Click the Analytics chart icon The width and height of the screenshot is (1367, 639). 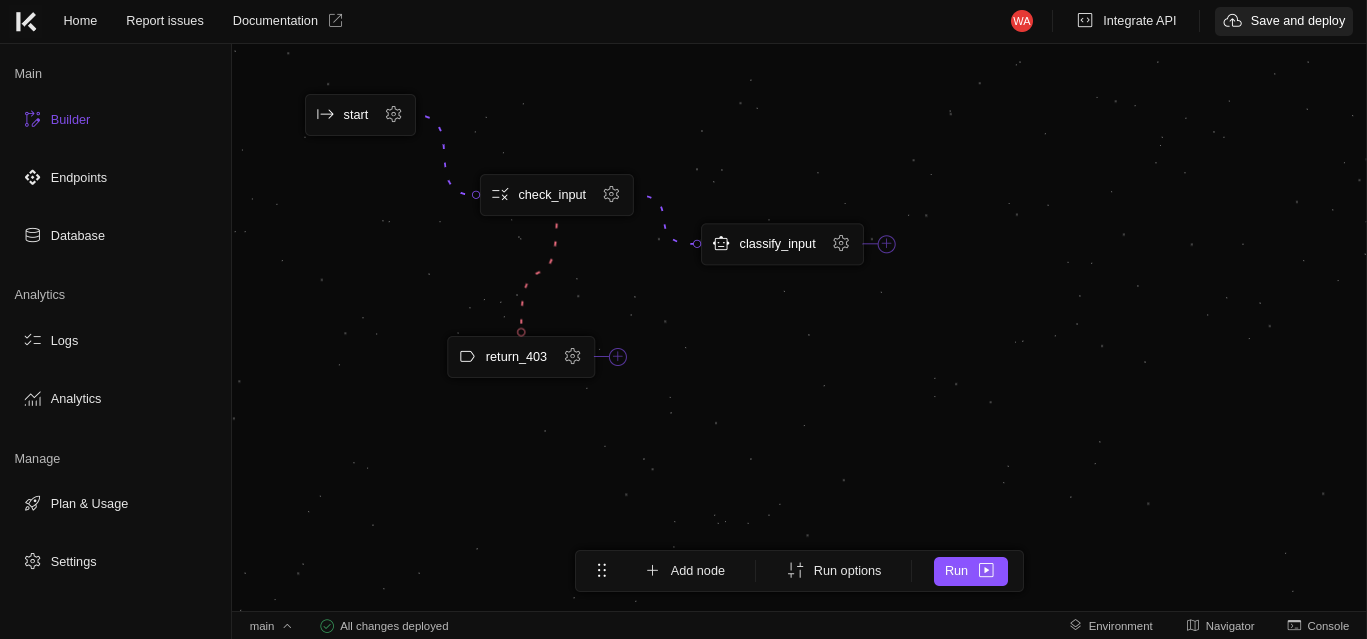33,399
